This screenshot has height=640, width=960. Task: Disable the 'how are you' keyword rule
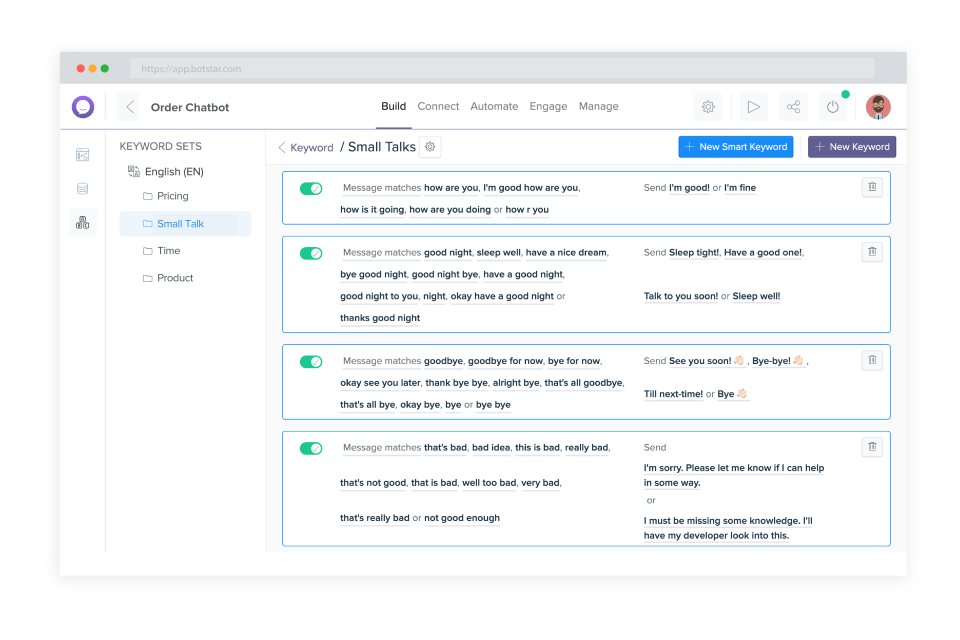[x=311, y=188]
